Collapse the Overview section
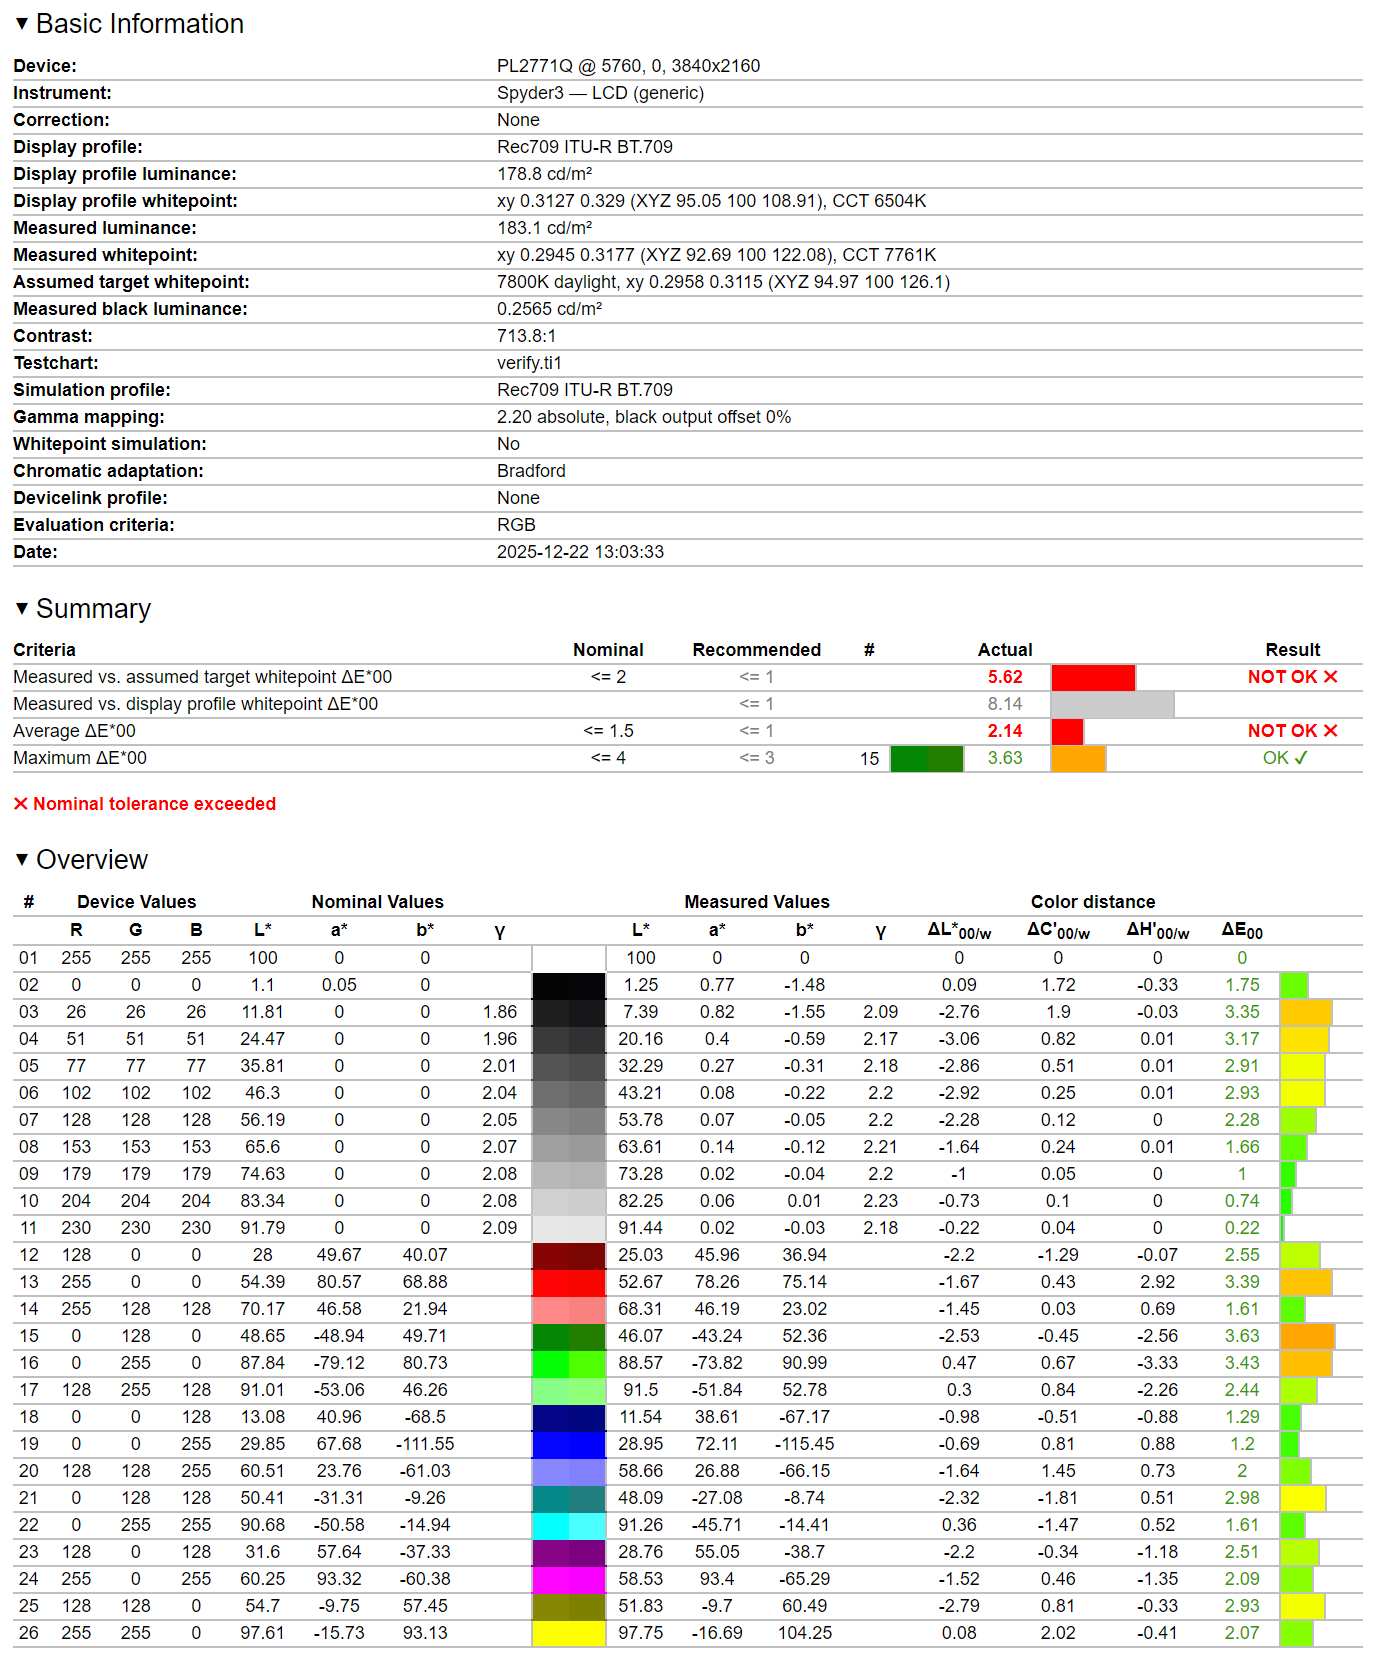 (22, 860)
